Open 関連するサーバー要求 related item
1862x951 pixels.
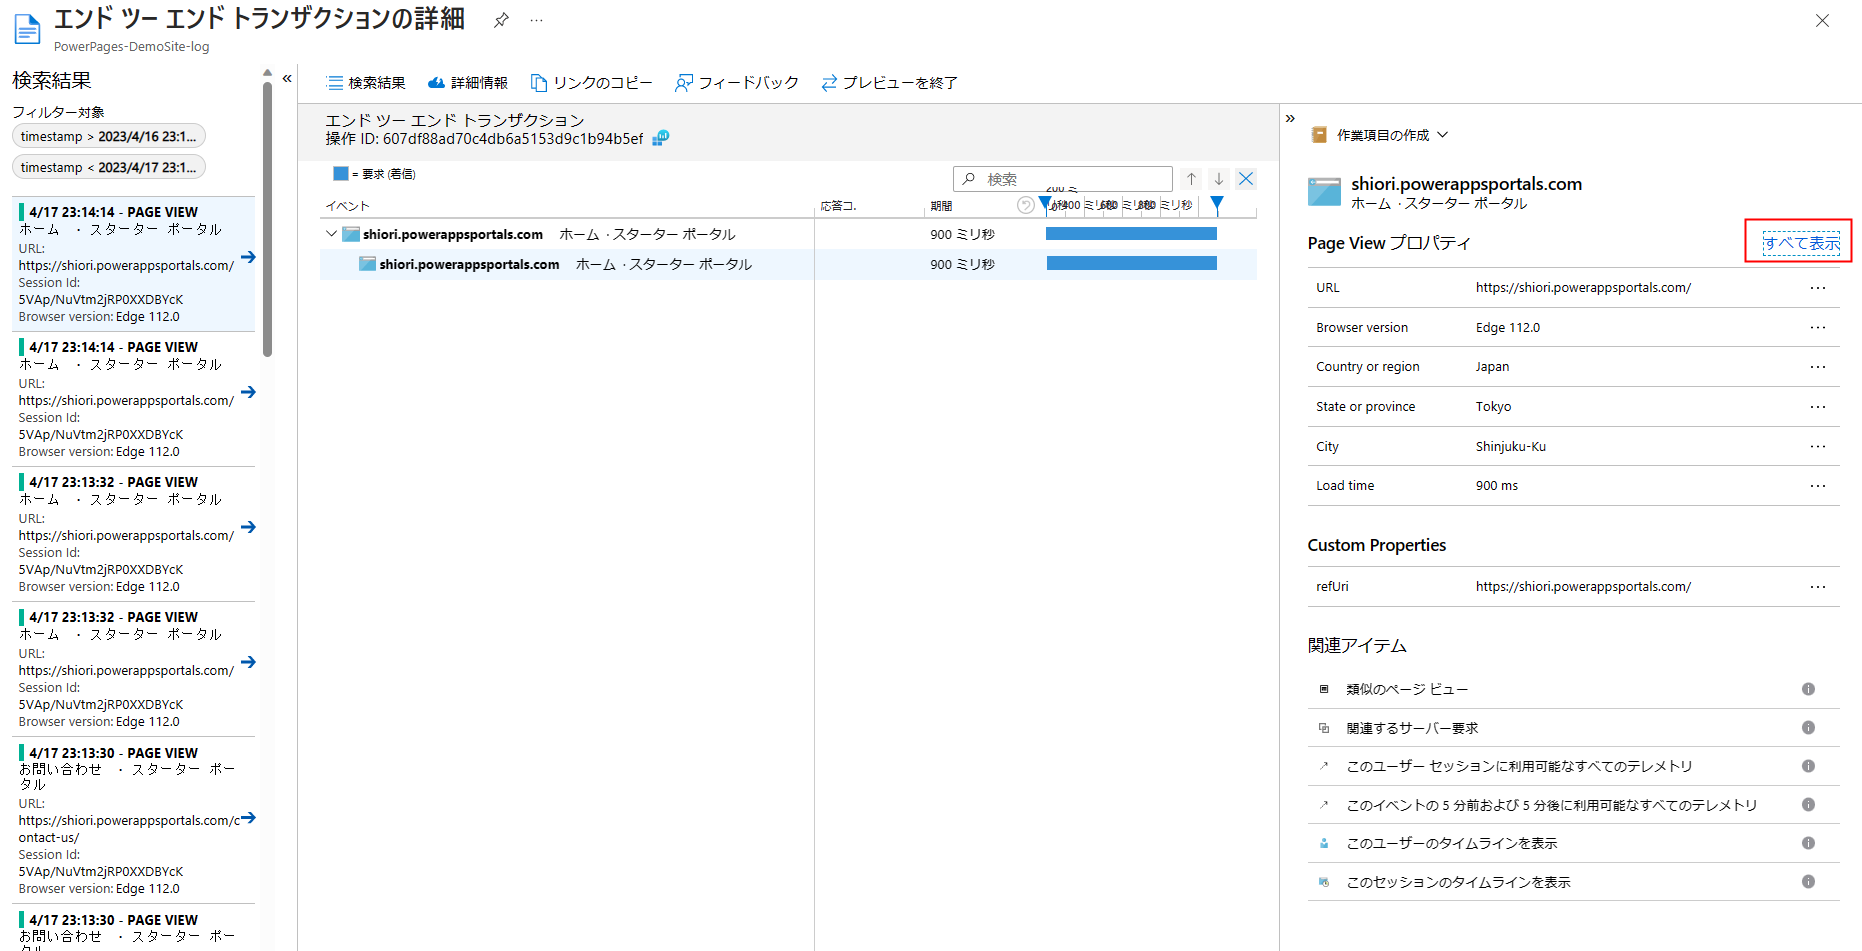1412,728
